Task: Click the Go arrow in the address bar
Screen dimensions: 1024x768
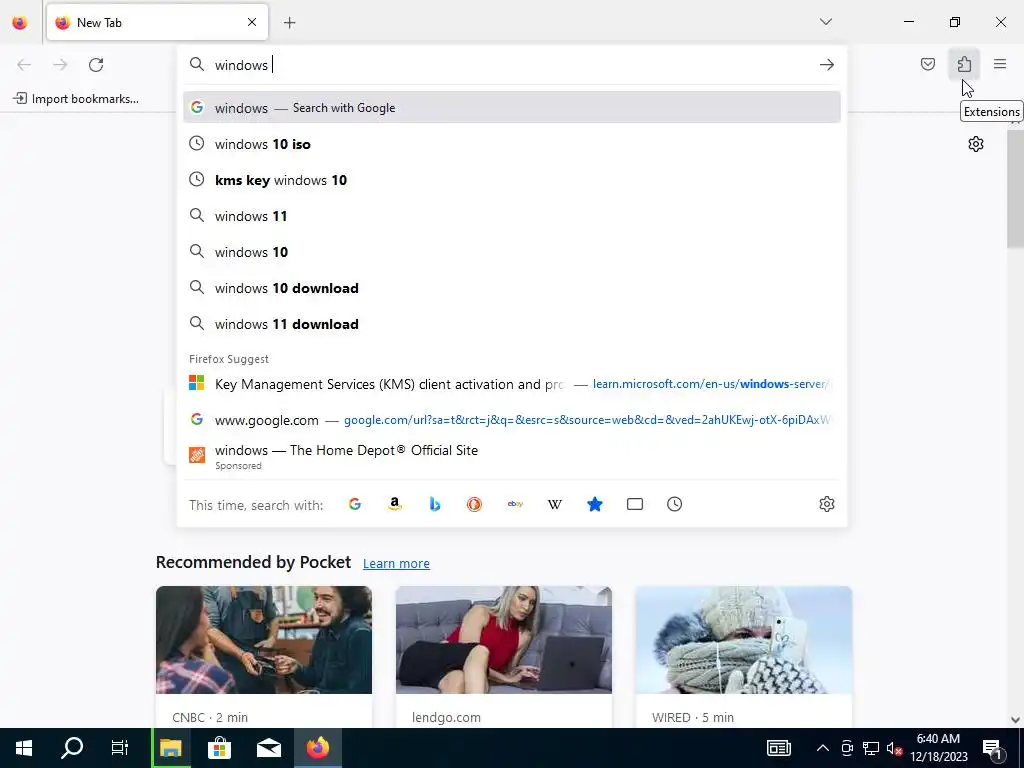Action: (827, 65)
